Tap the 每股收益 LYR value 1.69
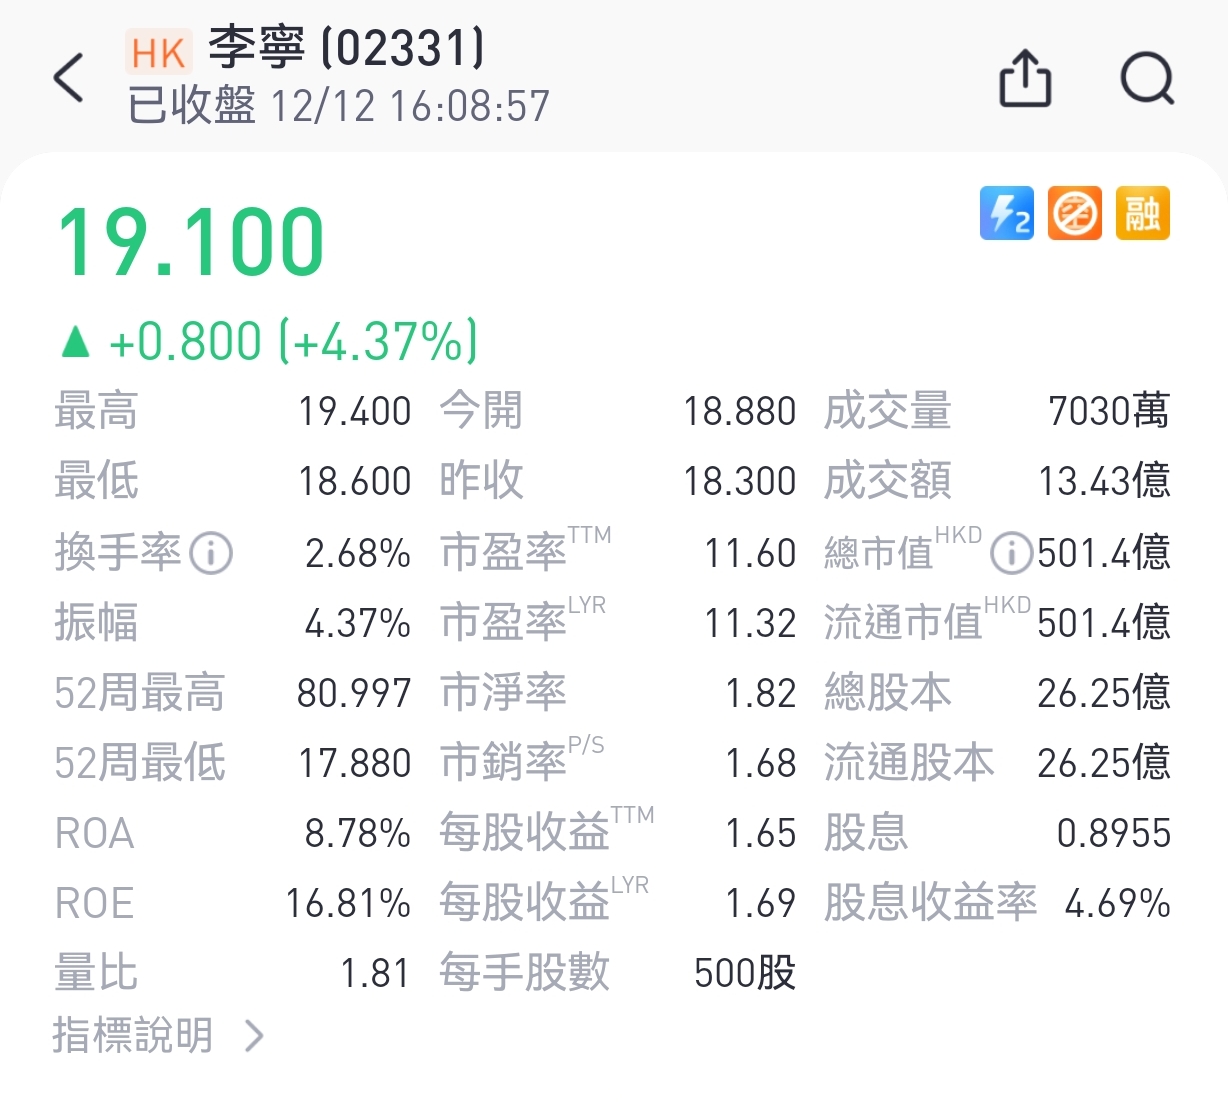 click(761, 903)
